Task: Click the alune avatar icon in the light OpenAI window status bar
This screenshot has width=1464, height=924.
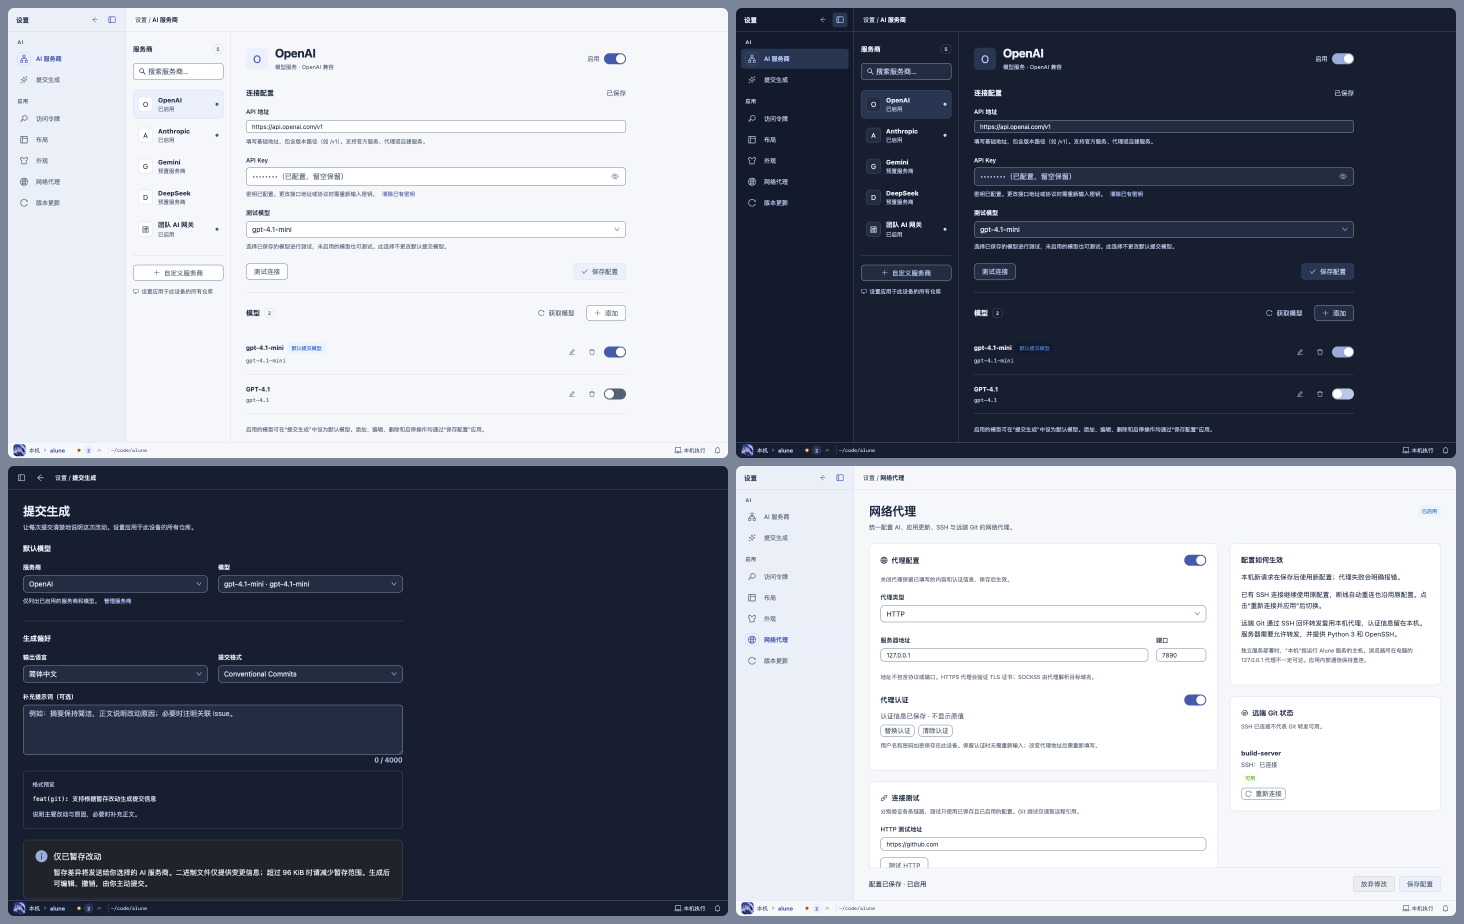Action: click(x=19, y=450)
